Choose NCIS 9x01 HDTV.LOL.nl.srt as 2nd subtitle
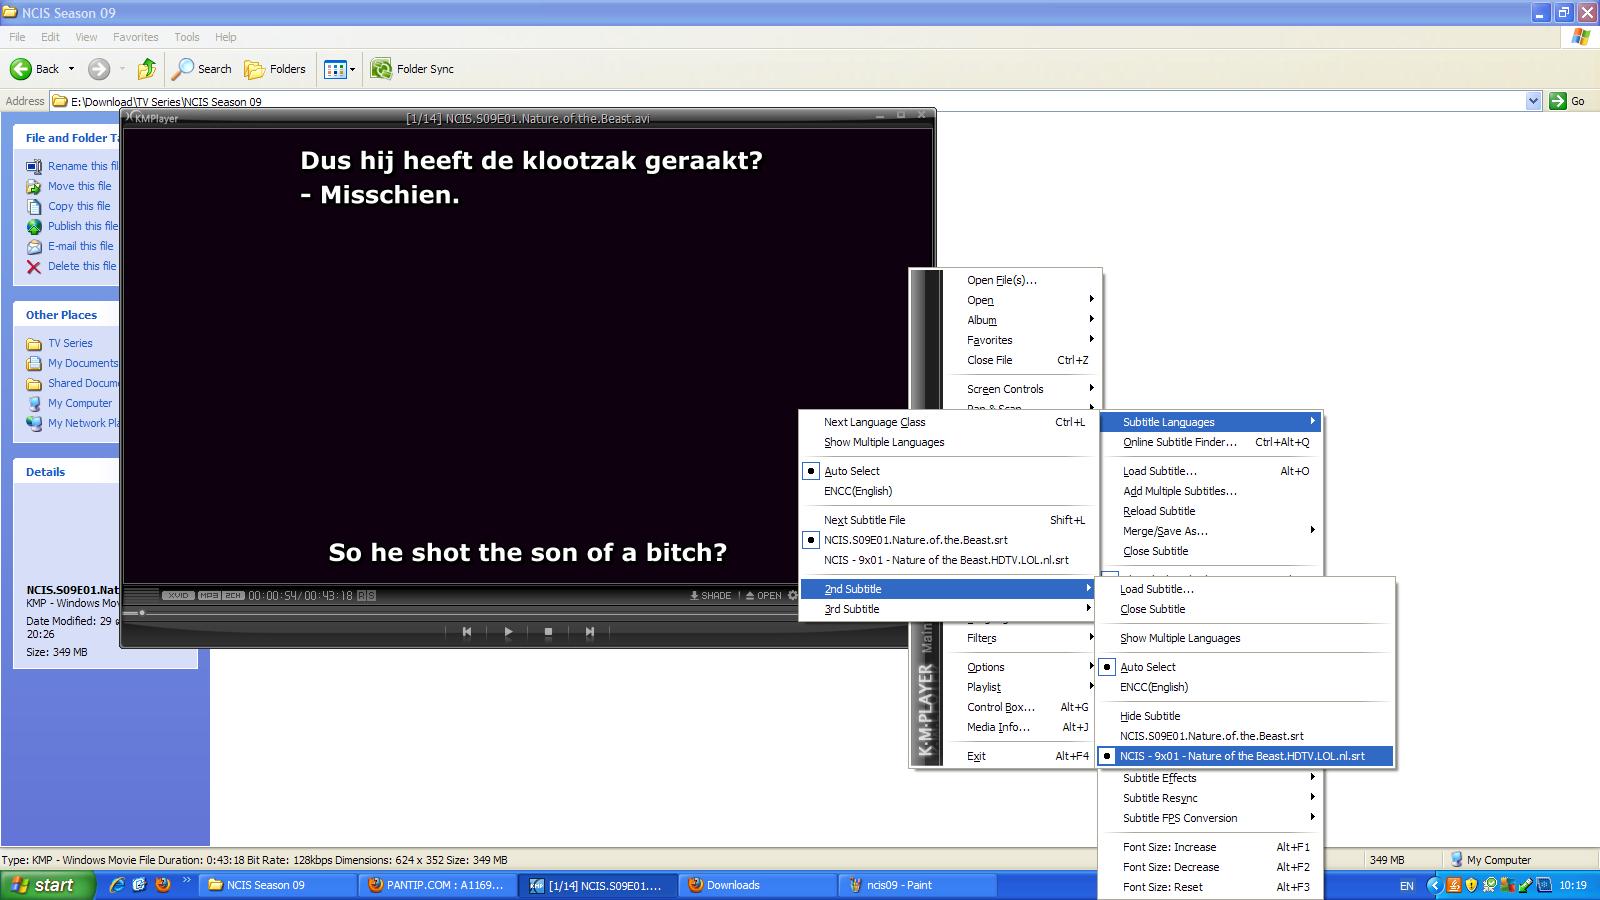Screen dimensions: 1600x900 pos(1244,756)
